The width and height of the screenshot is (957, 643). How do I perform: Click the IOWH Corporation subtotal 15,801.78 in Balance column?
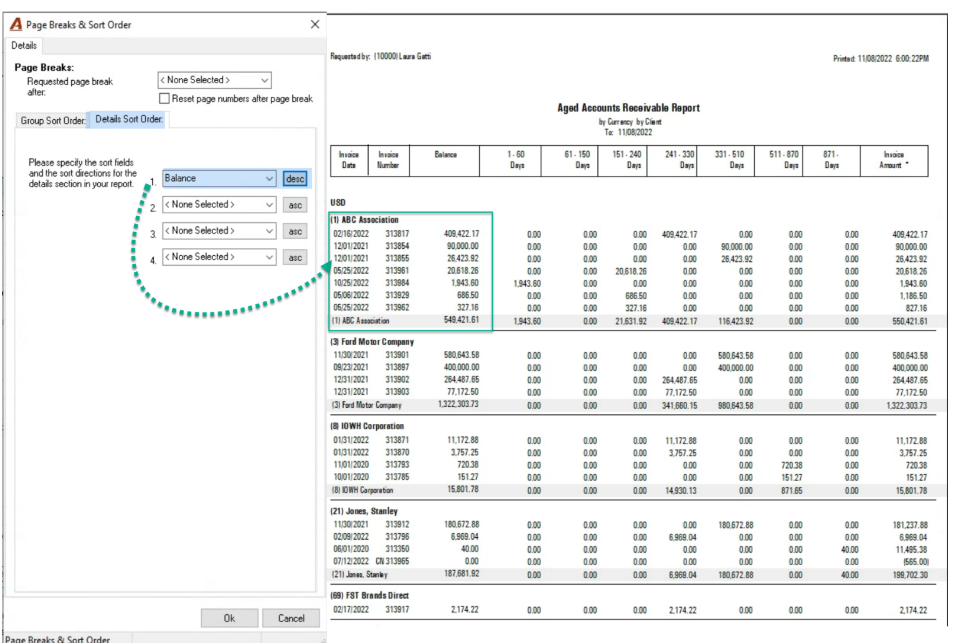click(463, 489)
